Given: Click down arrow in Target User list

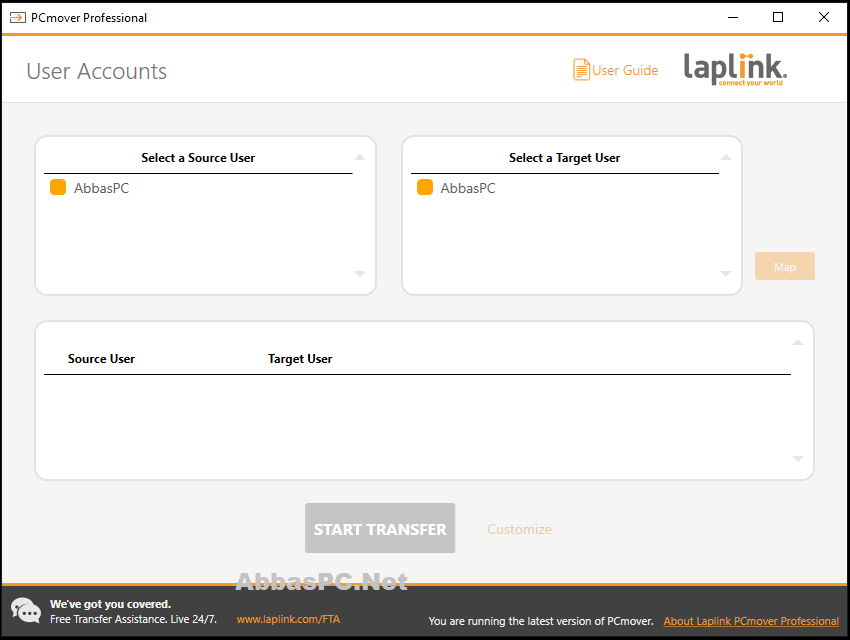Looking at the screenshot, I should click(x=726, y=274).
